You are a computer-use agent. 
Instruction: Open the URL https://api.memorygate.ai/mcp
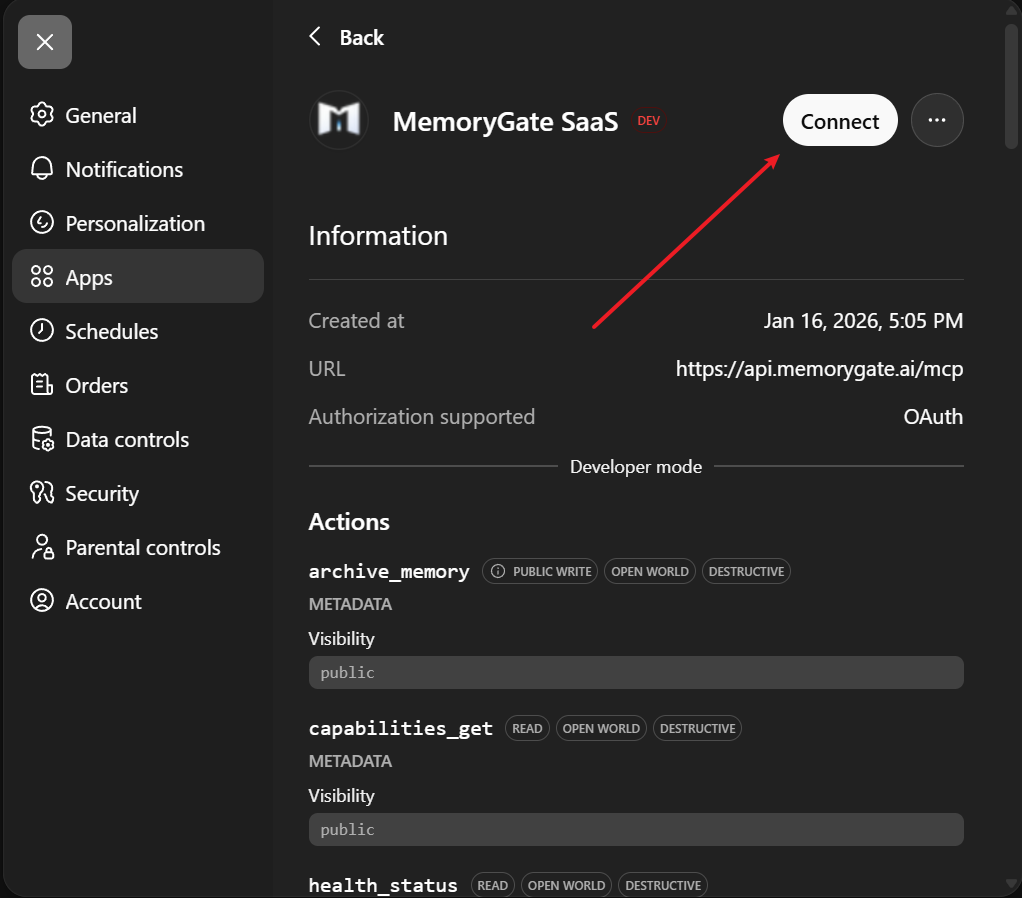click(x=819, y=368)
